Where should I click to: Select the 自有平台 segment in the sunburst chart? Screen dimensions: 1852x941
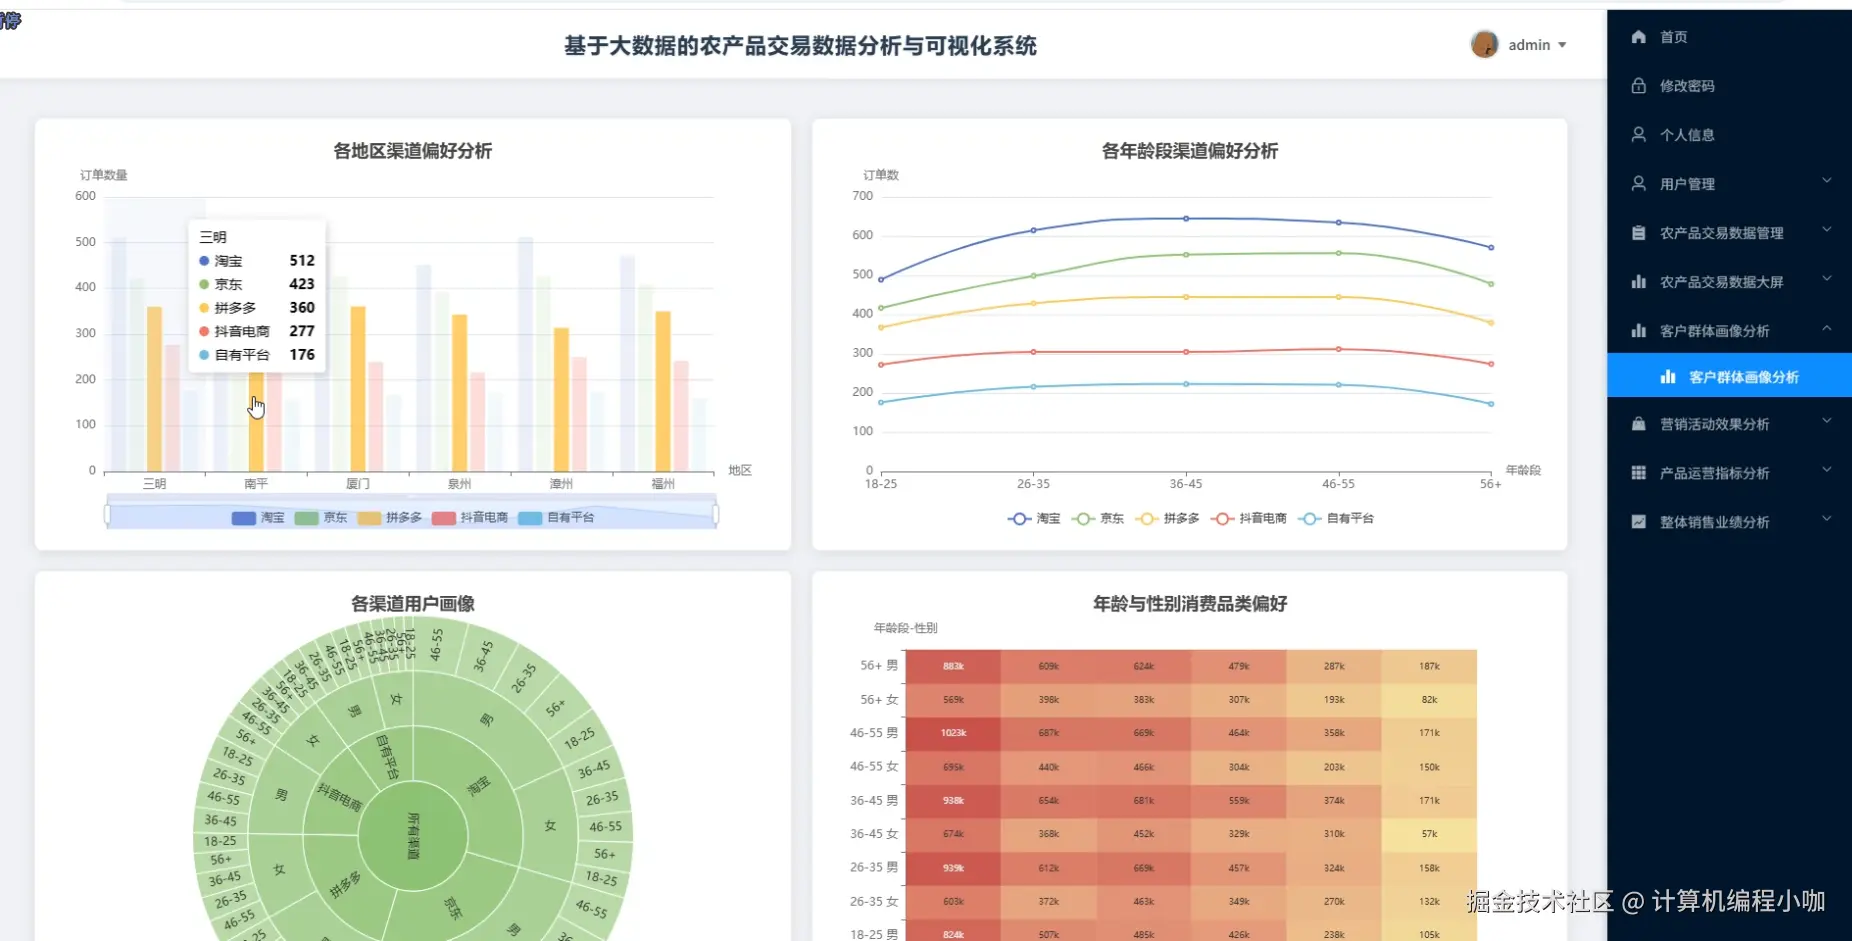click(x=389, y=756)
